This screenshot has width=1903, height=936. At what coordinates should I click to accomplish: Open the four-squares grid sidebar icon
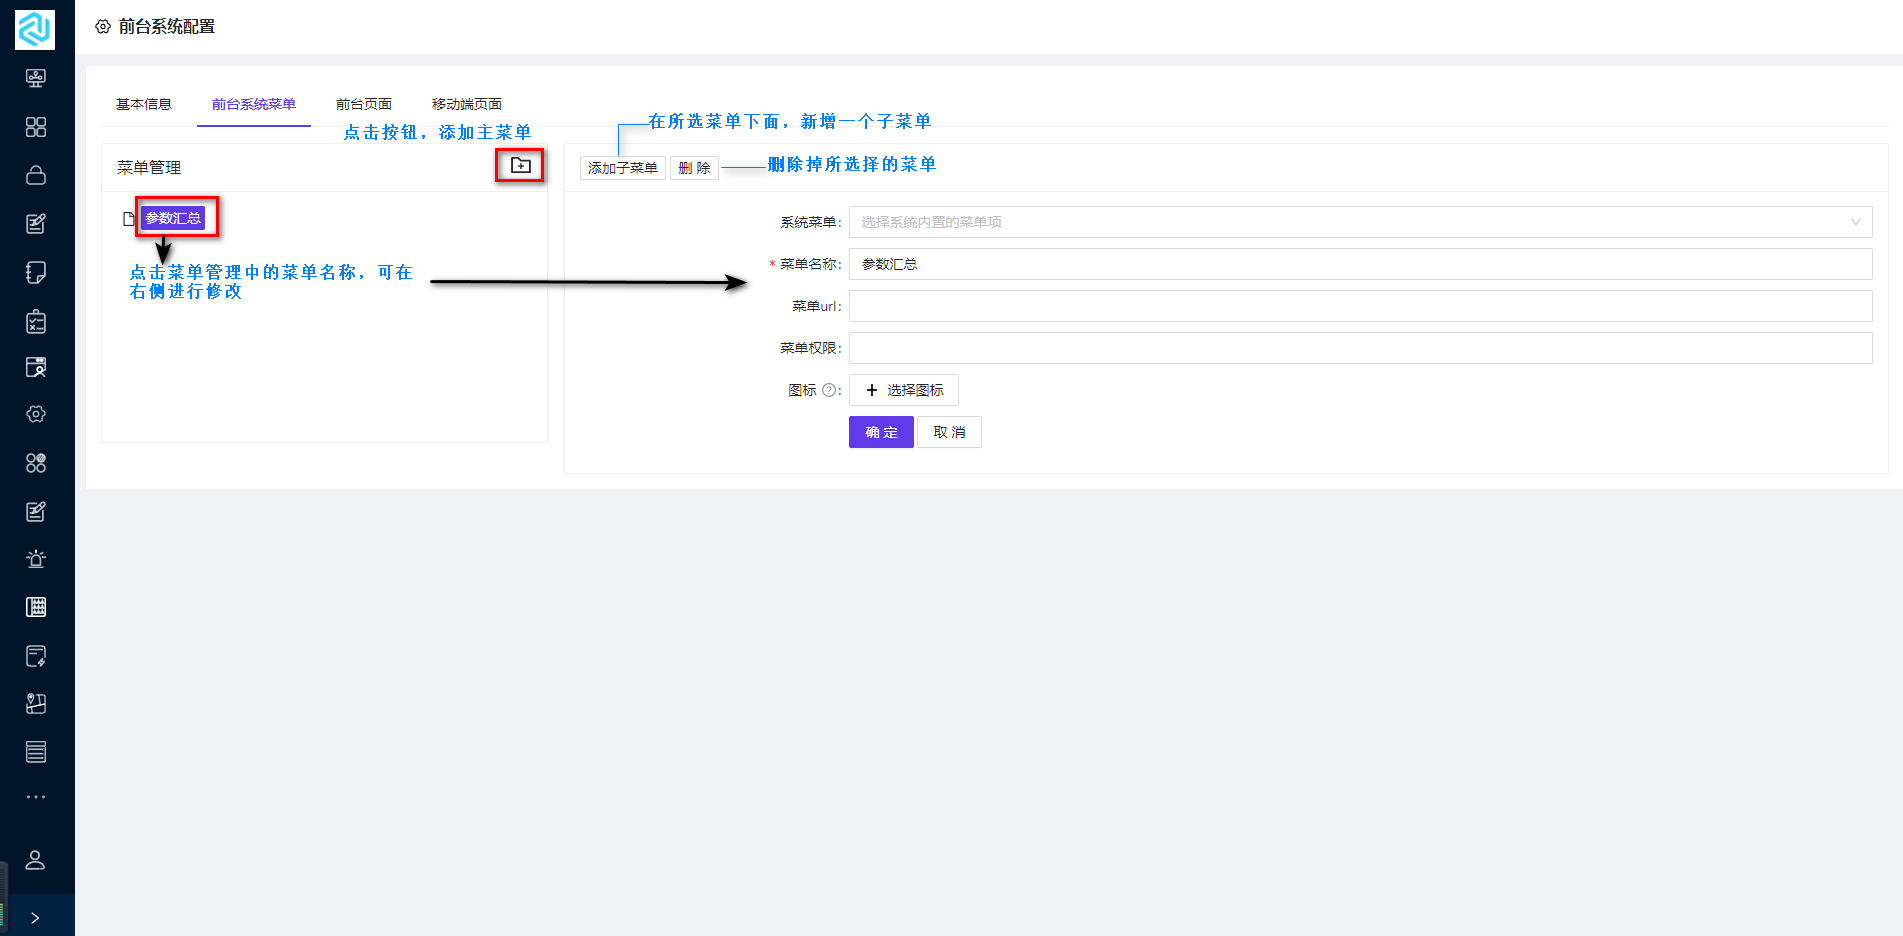click(36, 127)
